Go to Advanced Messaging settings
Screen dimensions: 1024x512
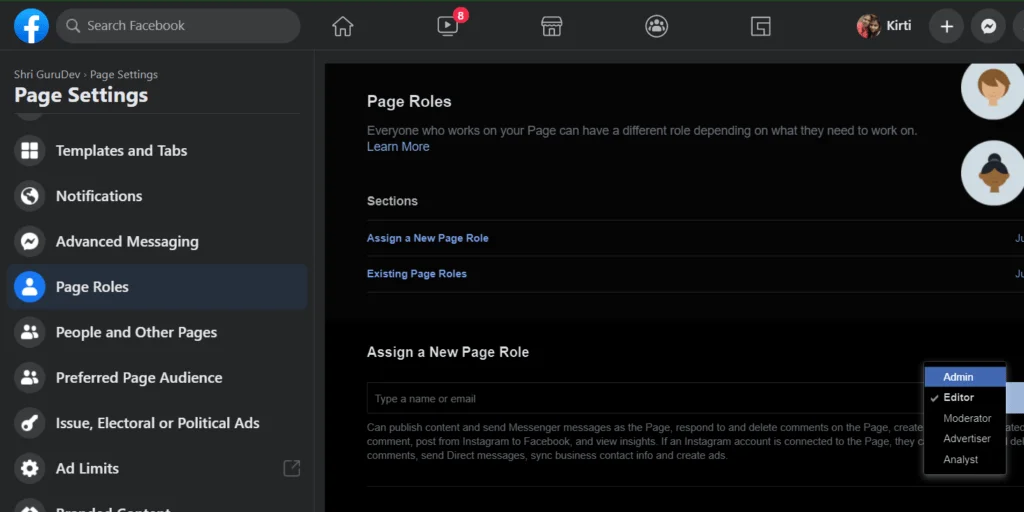[x=127, y=242]
